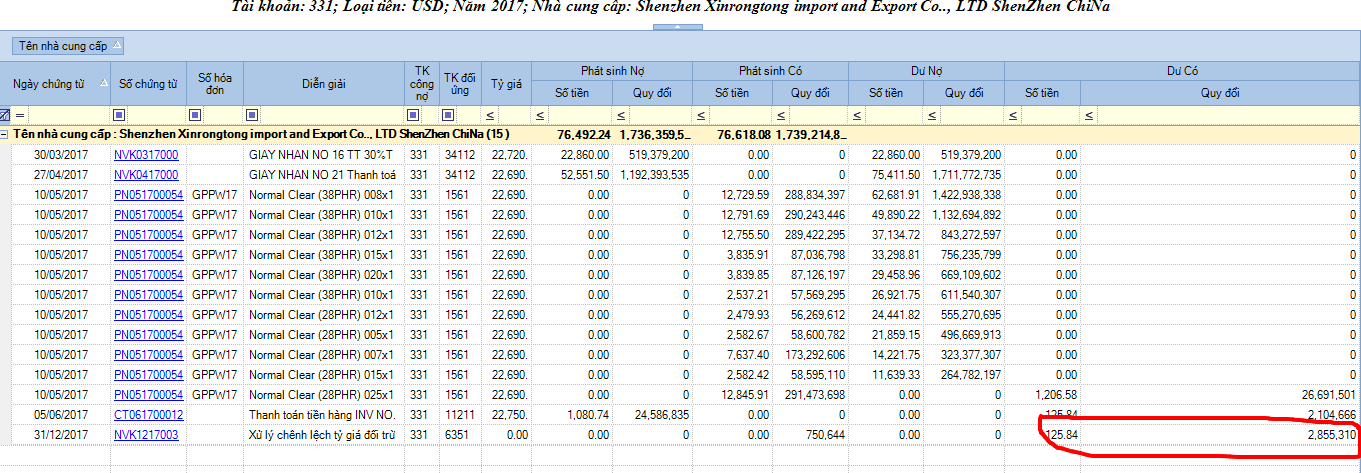Click the Diễn giải column header
Image resolution: width=1361 pixels, height=473 pixels.
pyautogui.click(x=323, y=84)
